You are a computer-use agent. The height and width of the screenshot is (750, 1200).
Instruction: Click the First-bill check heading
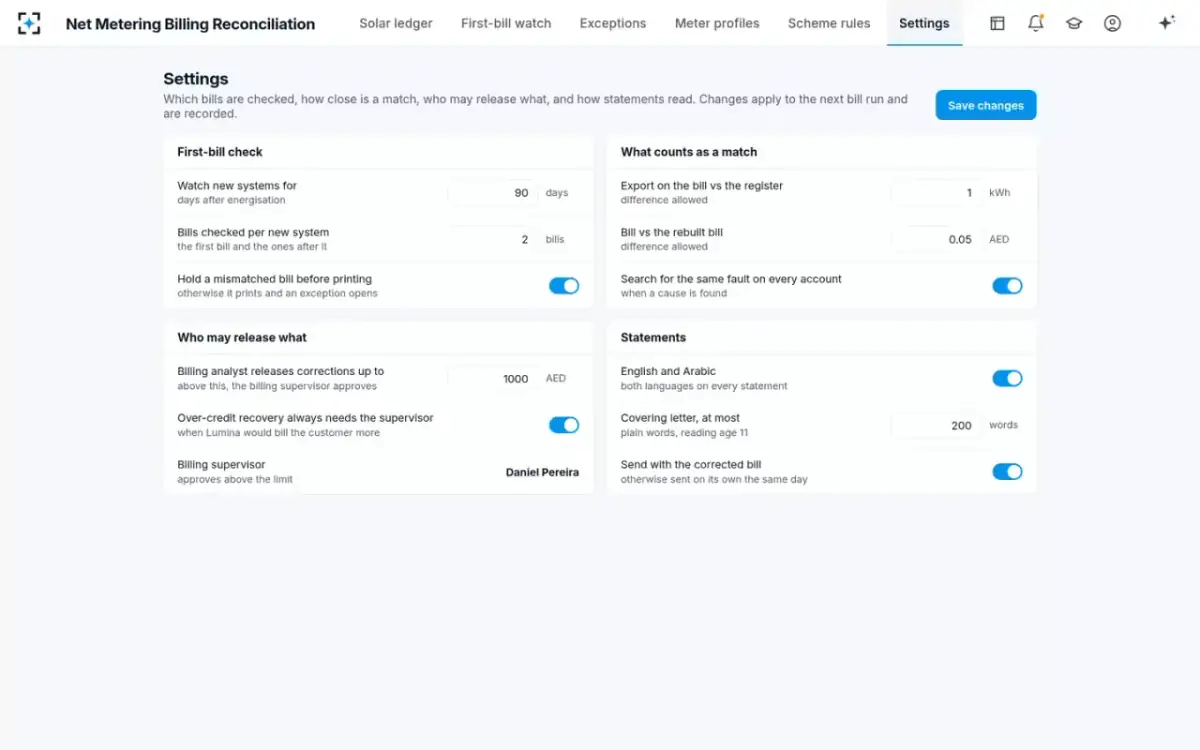(220, 152)
